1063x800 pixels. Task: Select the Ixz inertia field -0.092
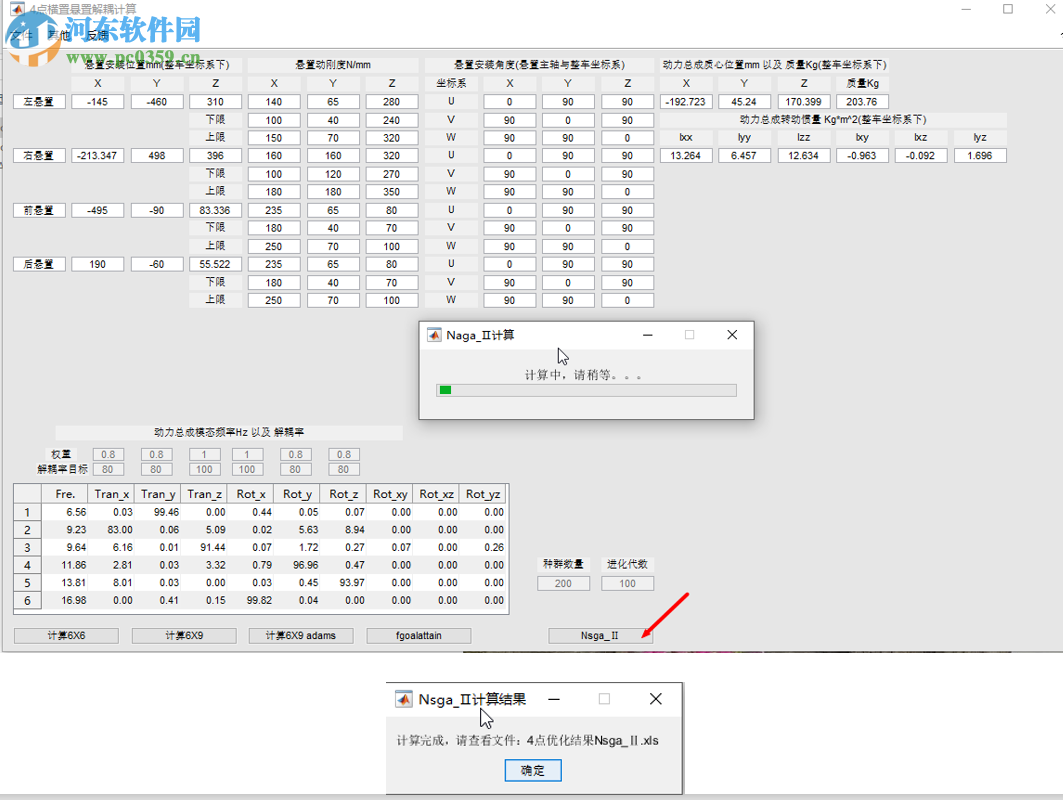point(921,155)
